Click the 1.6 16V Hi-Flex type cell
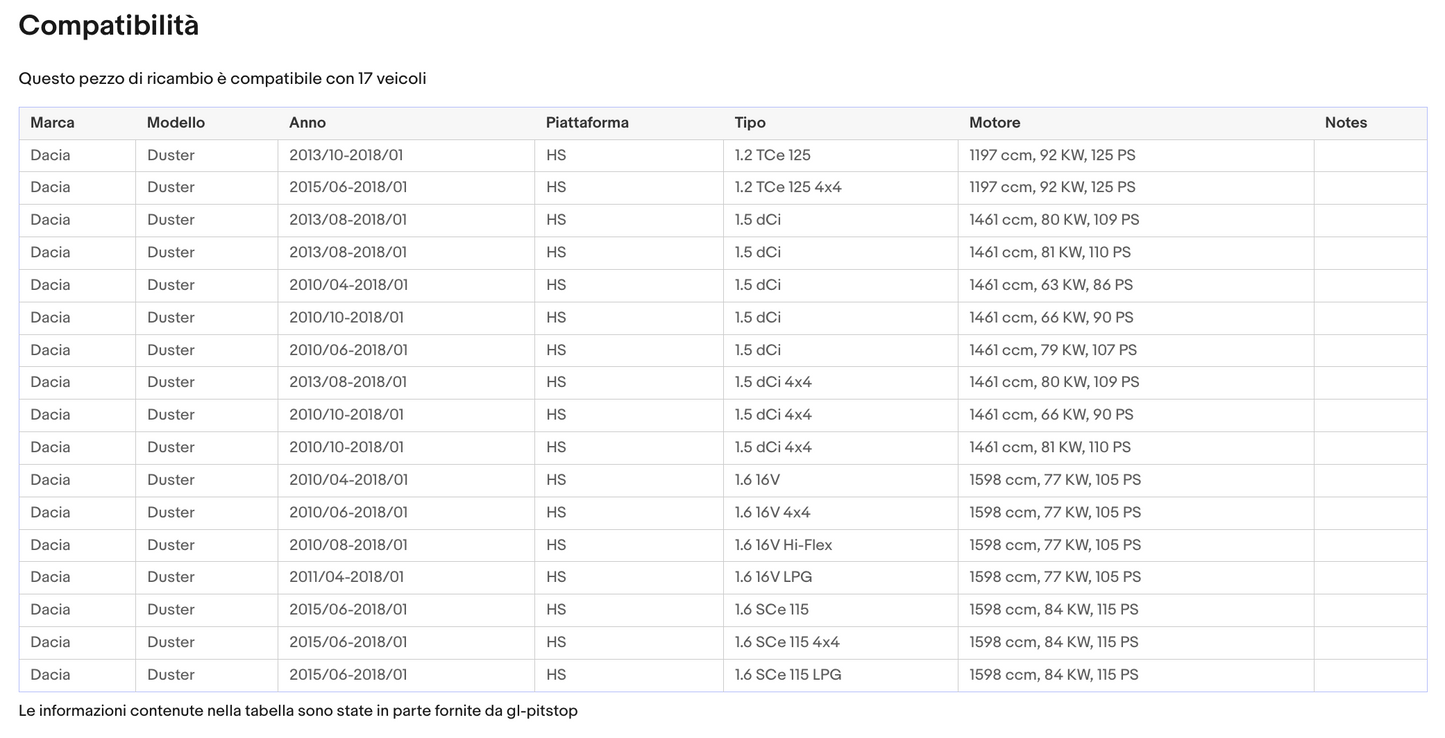Image resolution: width=1445 pixels, height=738 pixels. click(841, 545)
